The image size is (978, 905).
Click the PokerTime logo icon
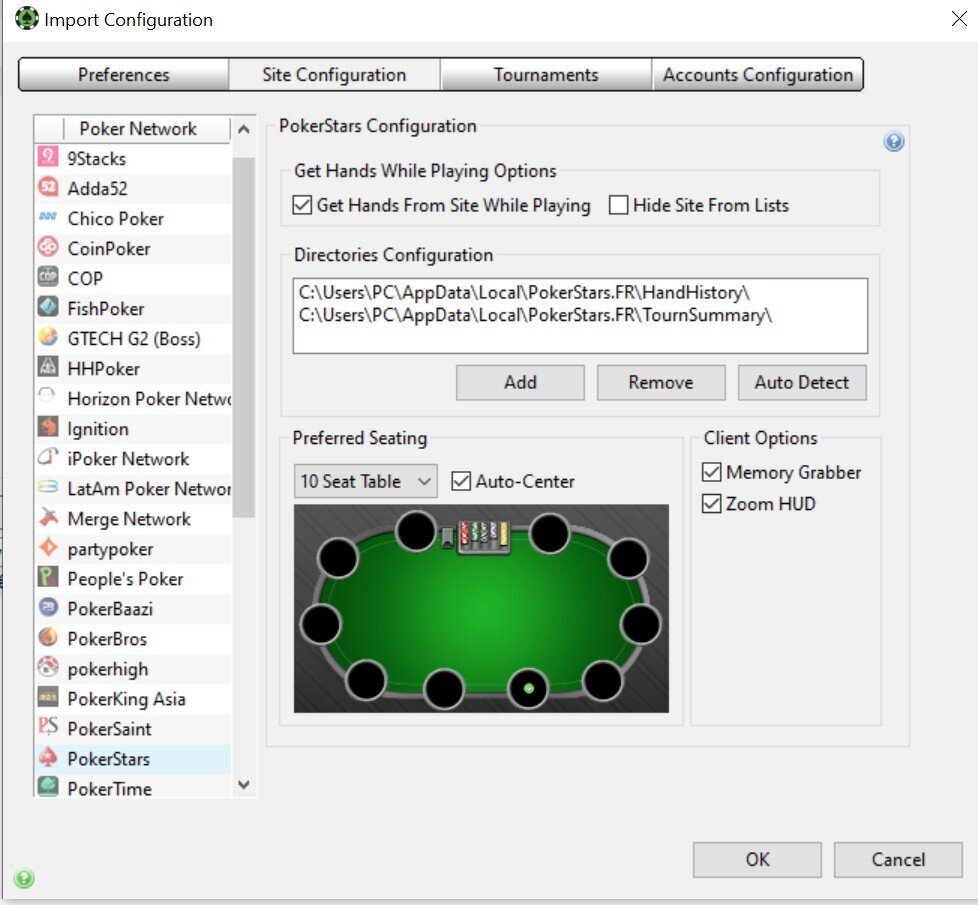48,786
